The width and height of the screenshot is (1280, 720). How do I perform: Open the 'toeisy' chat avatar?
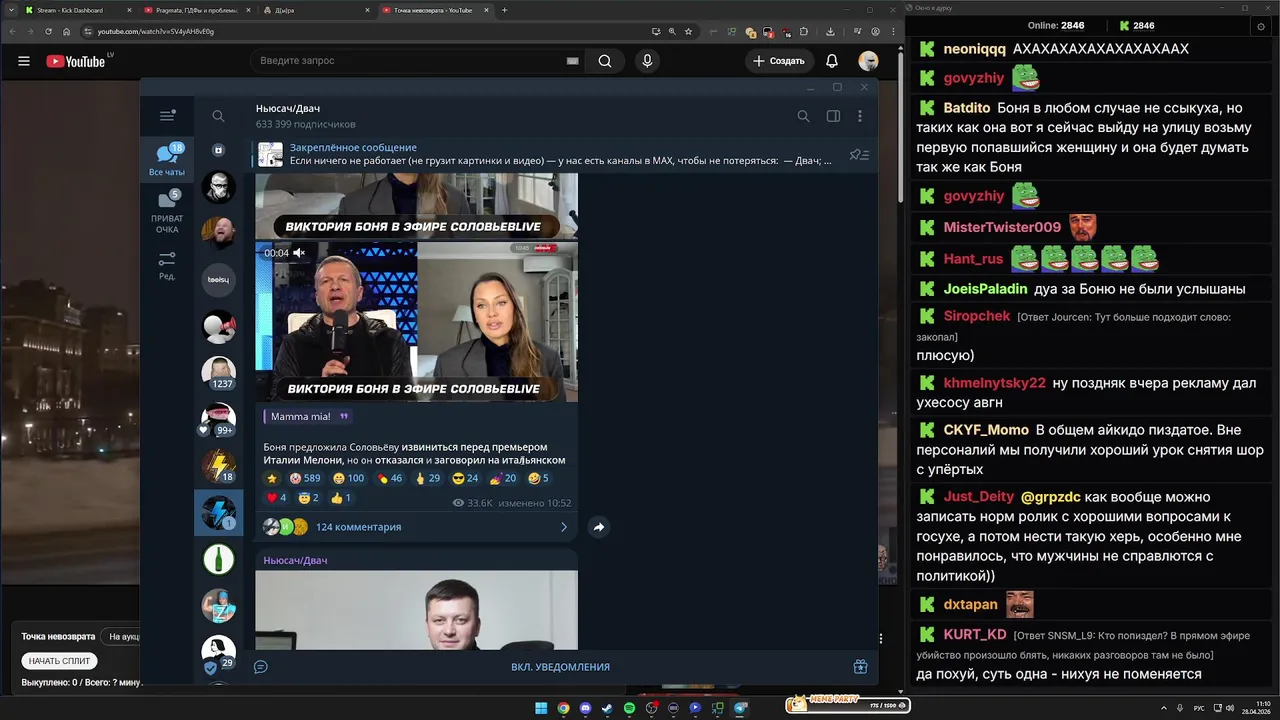[x=218, y=280]
